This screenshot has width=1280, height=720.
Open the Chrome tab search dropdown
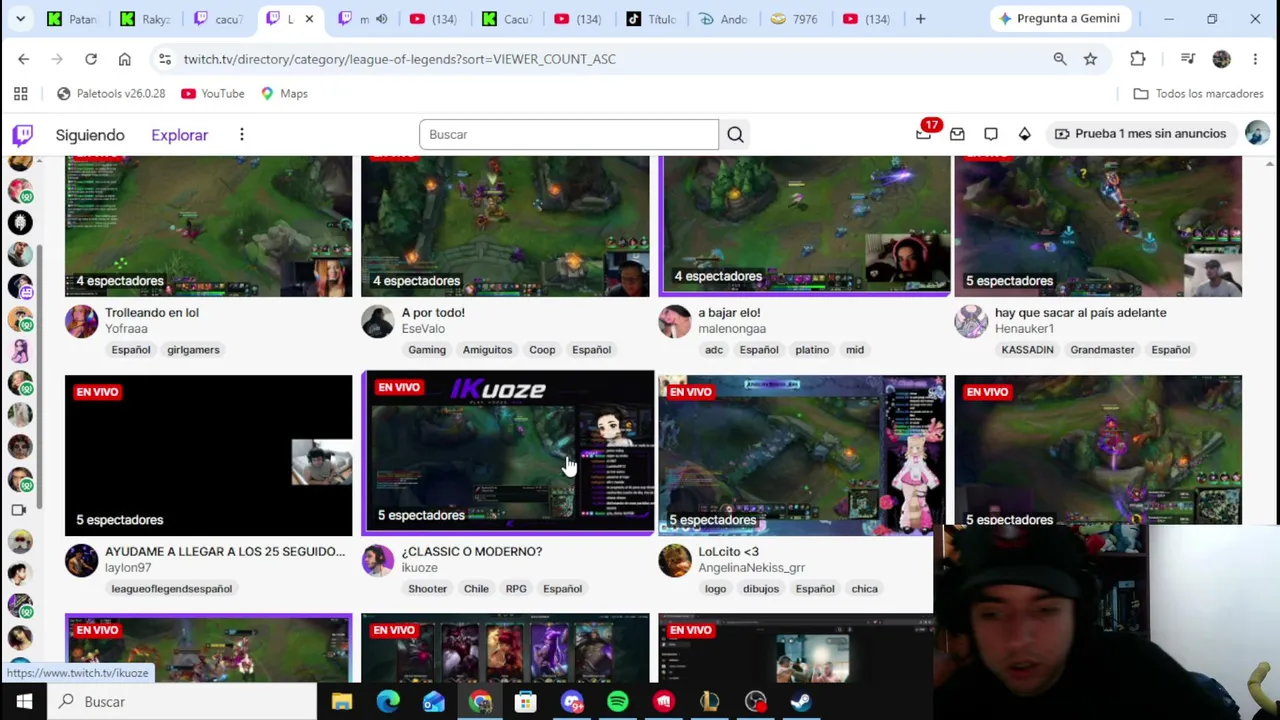click(x=20, y=19)
